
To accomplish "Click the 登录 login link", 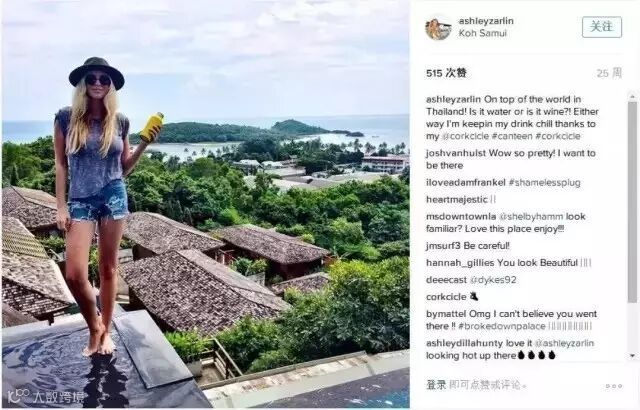I will coord(436,385).
